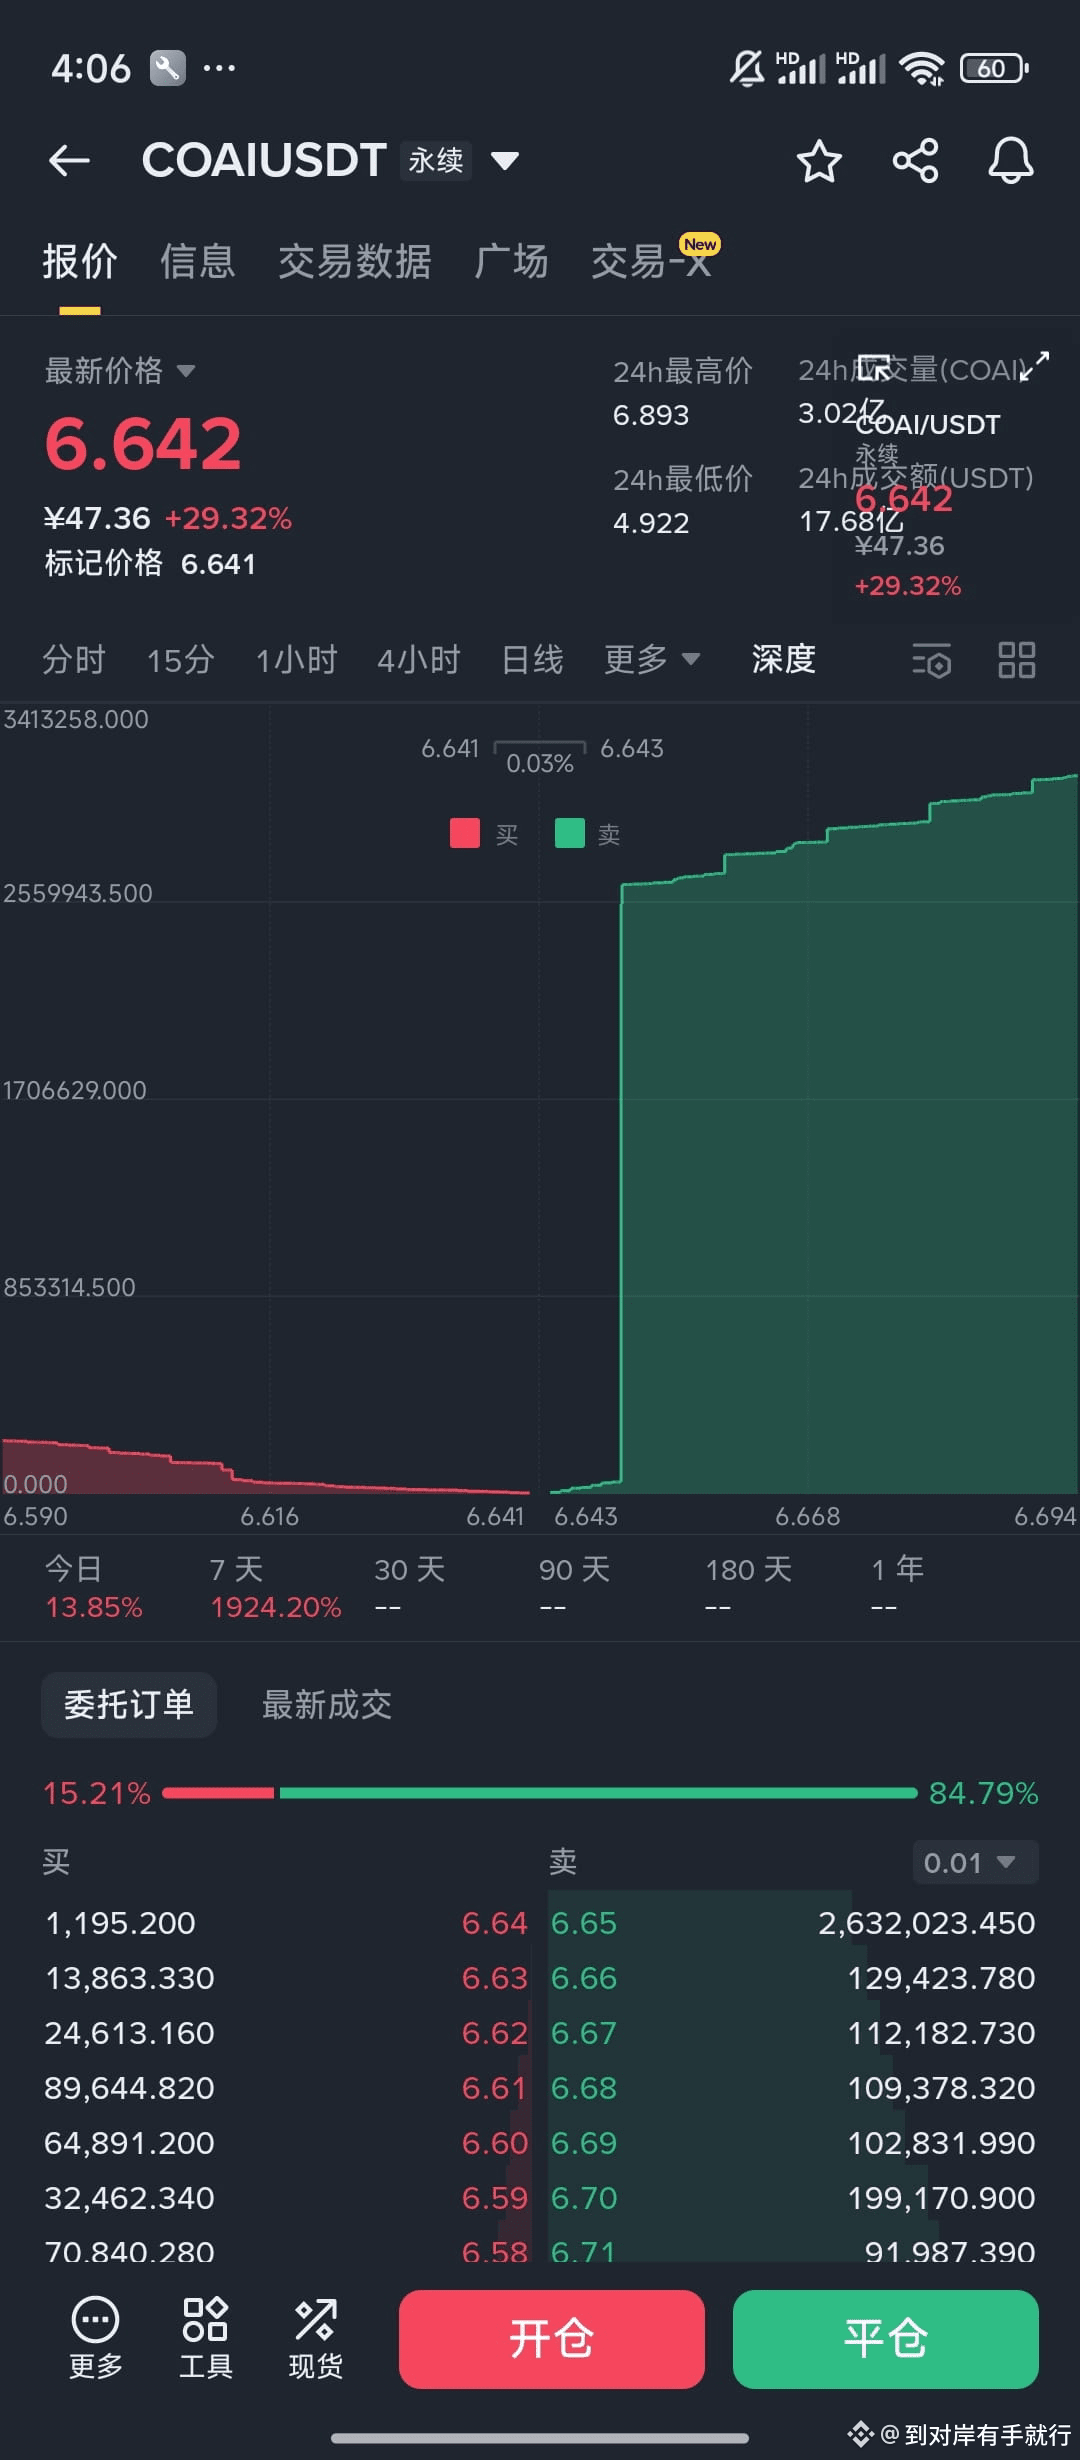This screenshot has width=1080, height=2460.
Task: Select bid price 6.63
Action: click(x=494, y=1978)
